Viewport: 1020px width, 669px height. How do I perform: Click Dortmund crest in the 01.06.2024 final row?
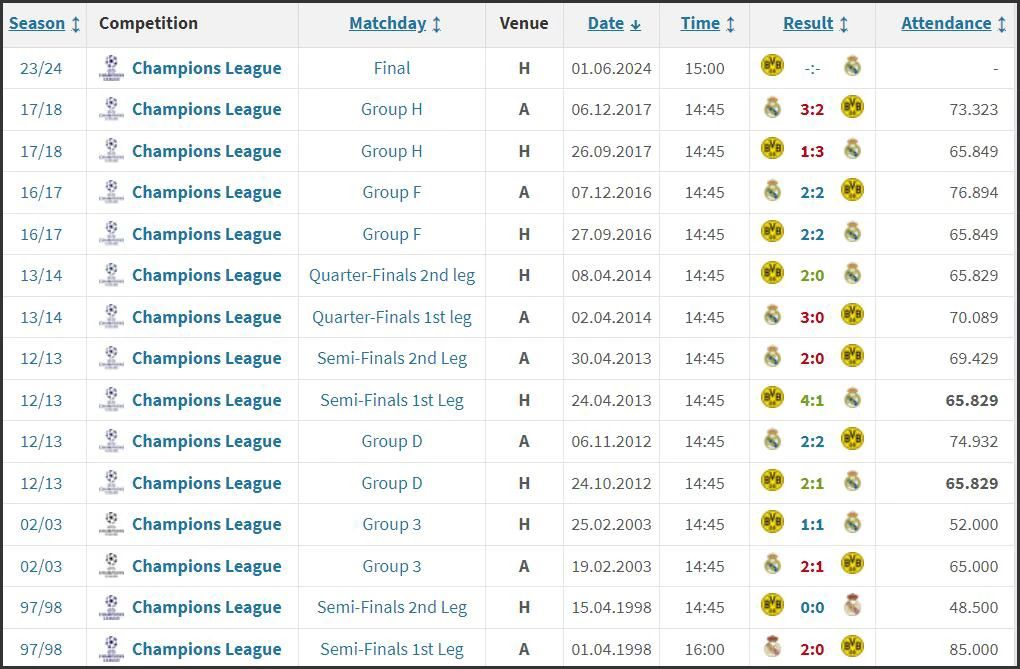coord(772,67)
